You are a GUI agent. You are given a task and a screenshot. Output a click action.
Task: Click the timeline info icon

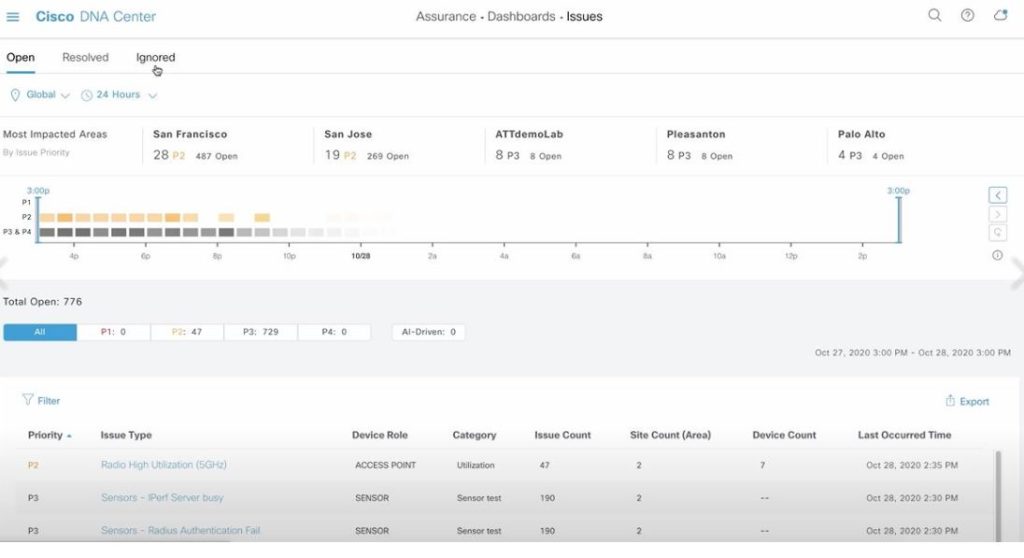tap(997, 255)
